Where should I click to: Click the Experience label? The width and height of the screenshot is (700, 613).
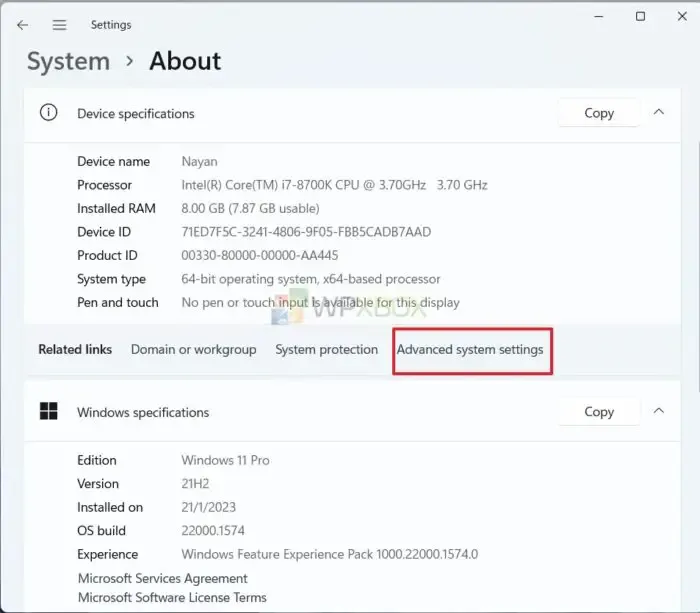[x=107, y=555]
